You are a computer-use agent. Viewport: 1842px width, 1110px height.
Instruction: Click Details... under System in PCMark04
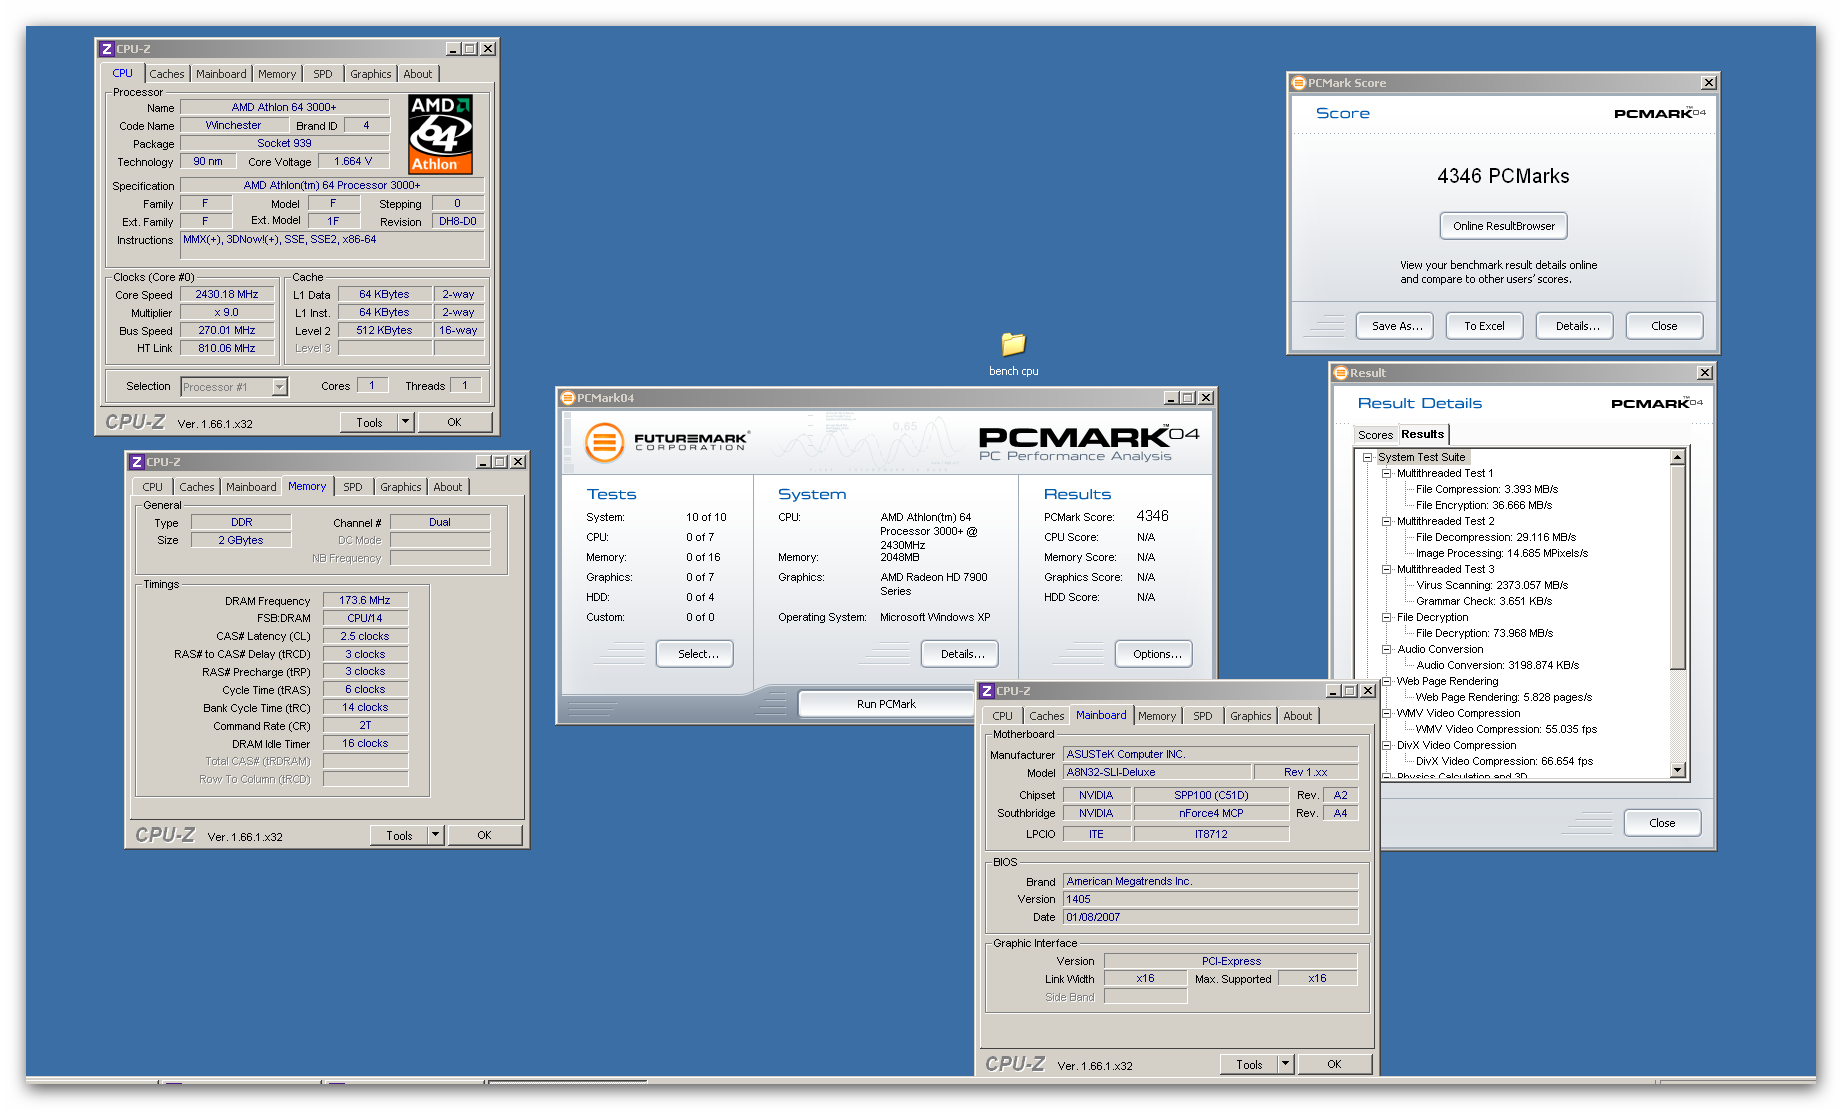pyautogui.click(x=960, y=654)
